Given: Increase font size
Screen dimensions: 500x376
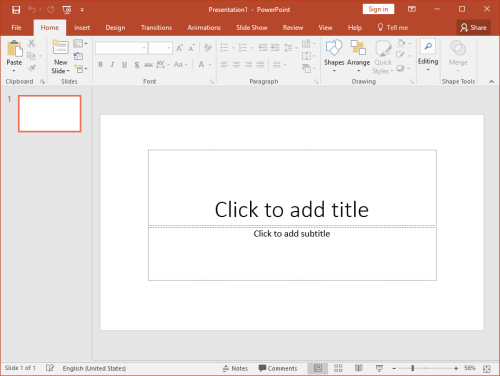Looking at the screenshot, I should 179,48.
